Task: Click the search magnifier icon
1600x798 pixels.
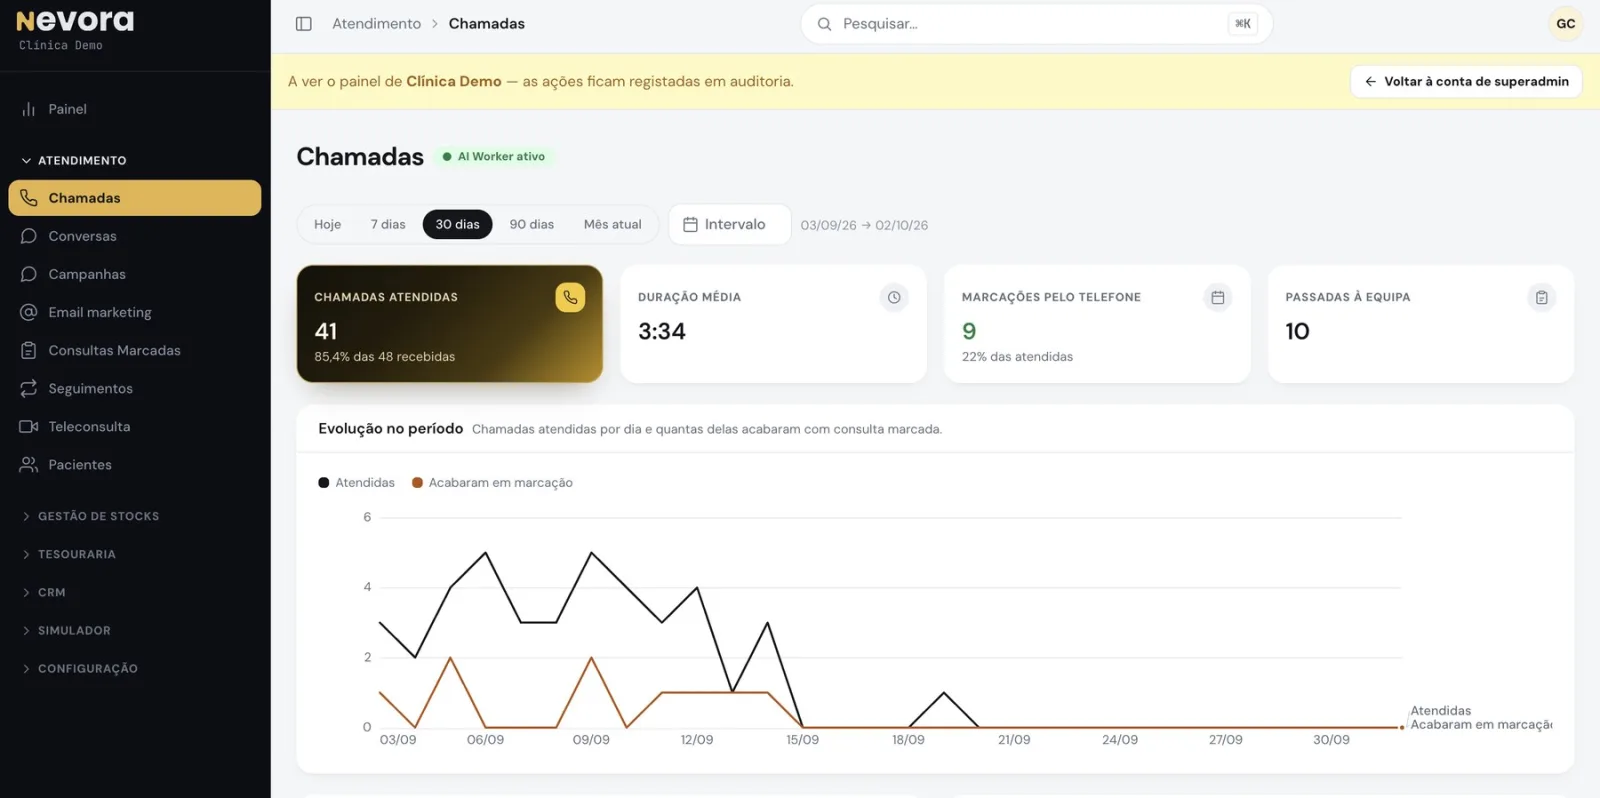Action: [x=824, y=24]
